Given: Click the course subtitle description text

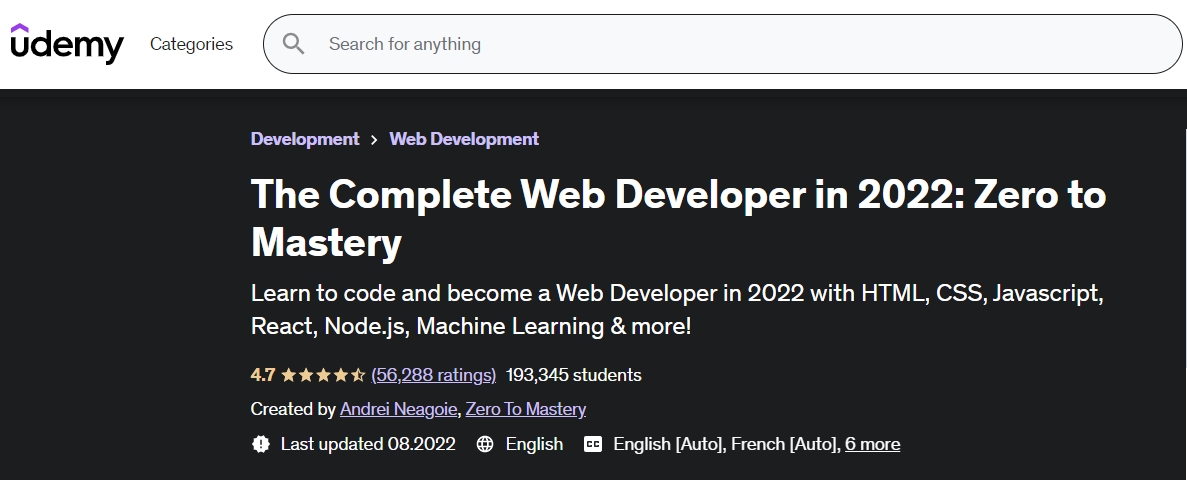Looking at the screenshot, I should (x=677, y=310).
